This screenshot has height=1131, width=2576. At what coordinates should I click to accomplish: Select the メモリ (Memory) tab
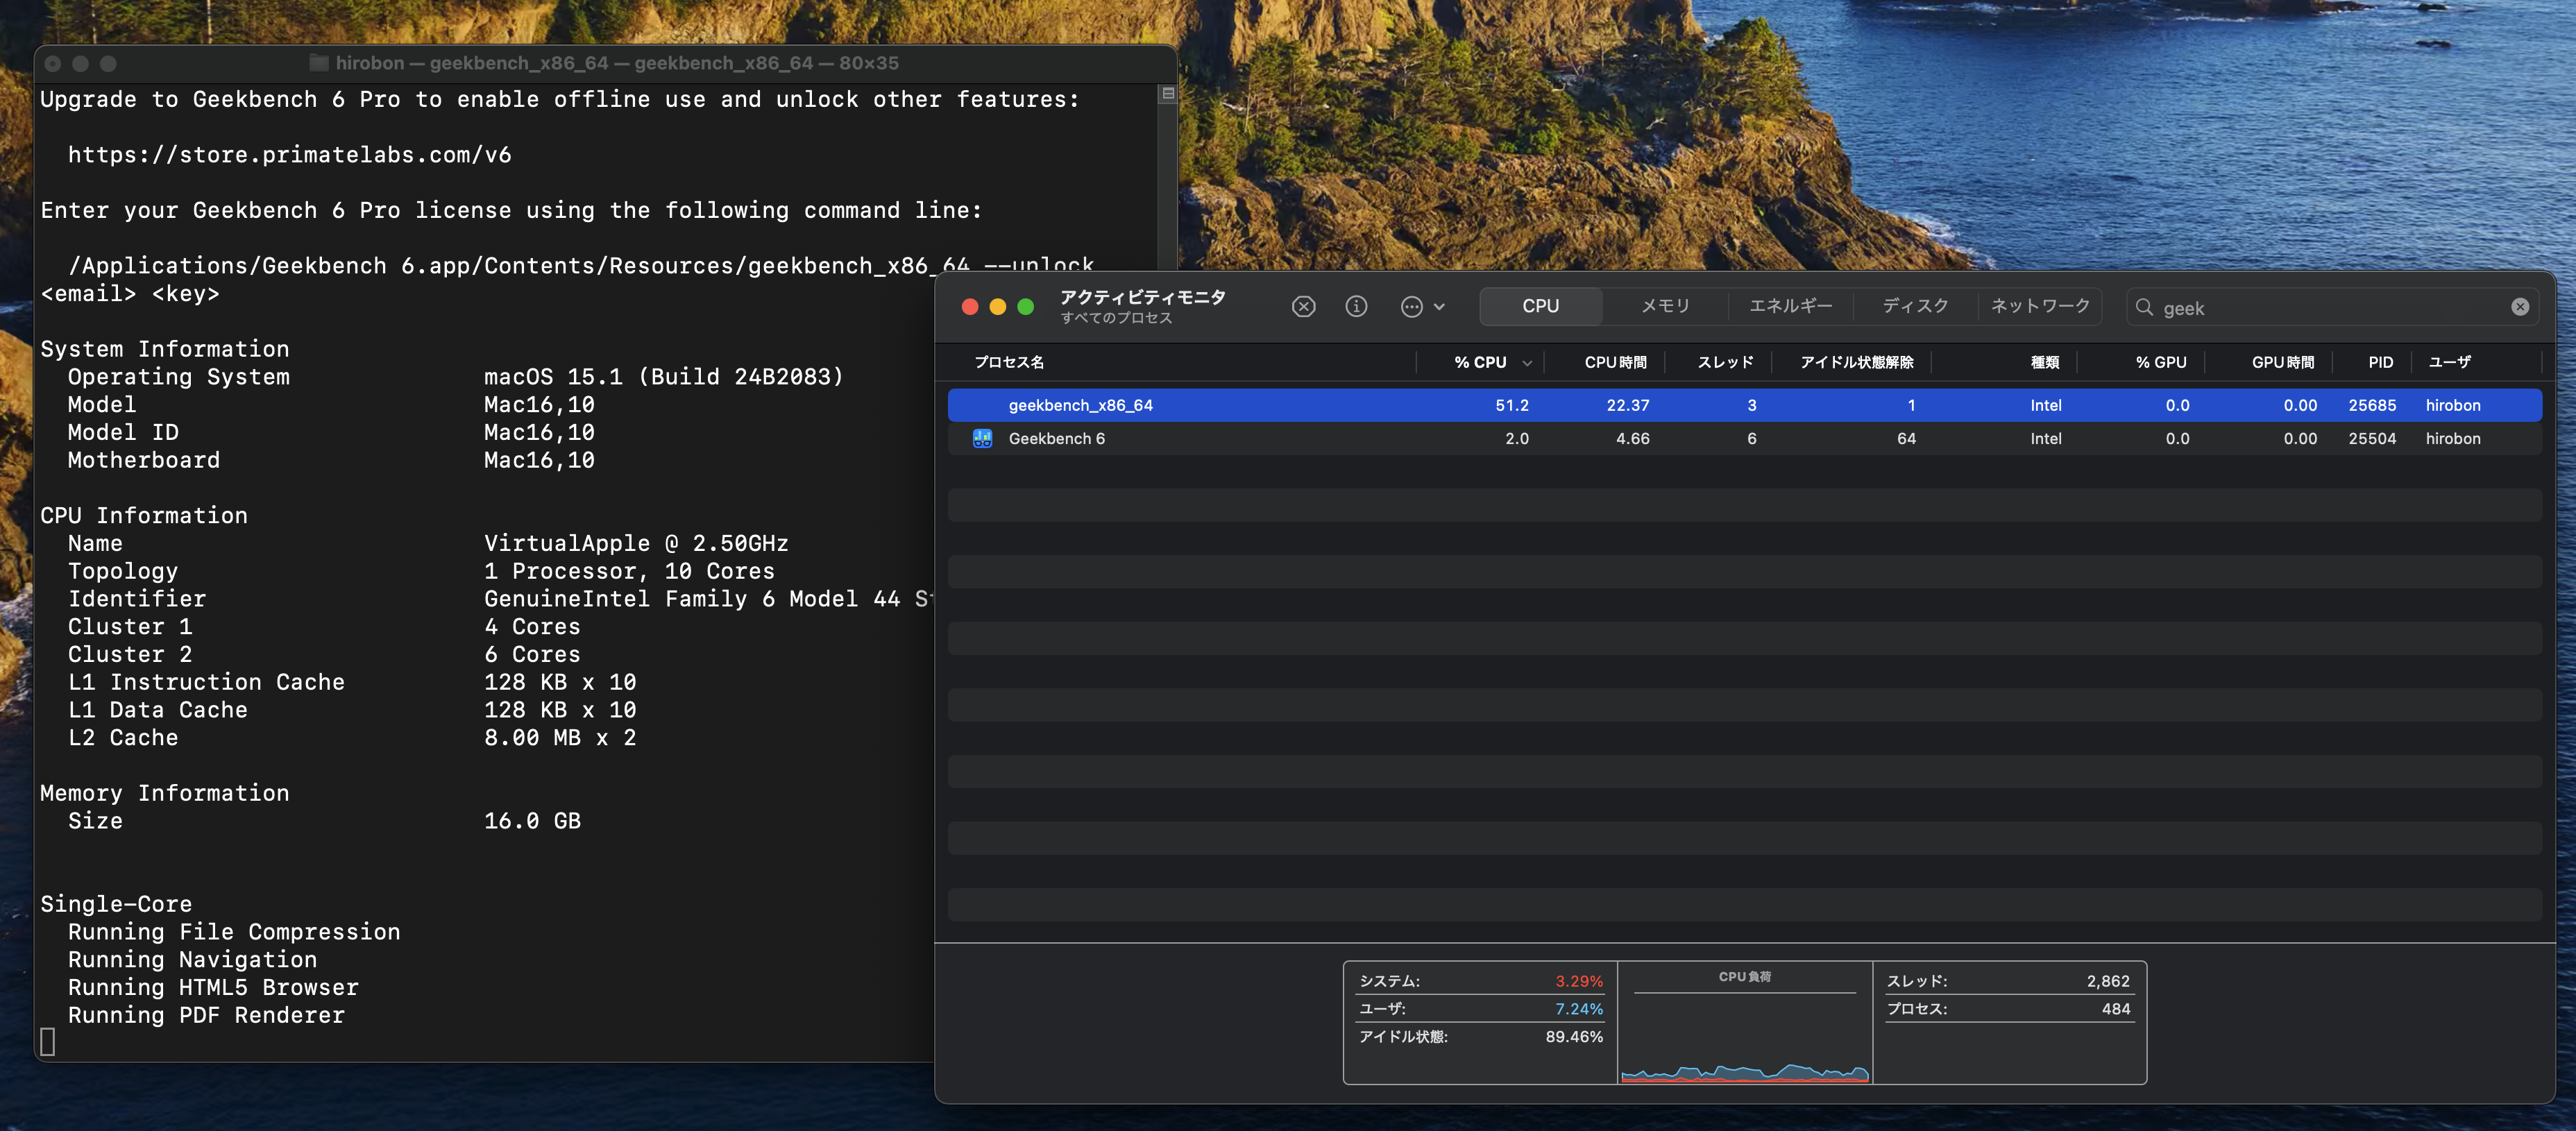1664,305
